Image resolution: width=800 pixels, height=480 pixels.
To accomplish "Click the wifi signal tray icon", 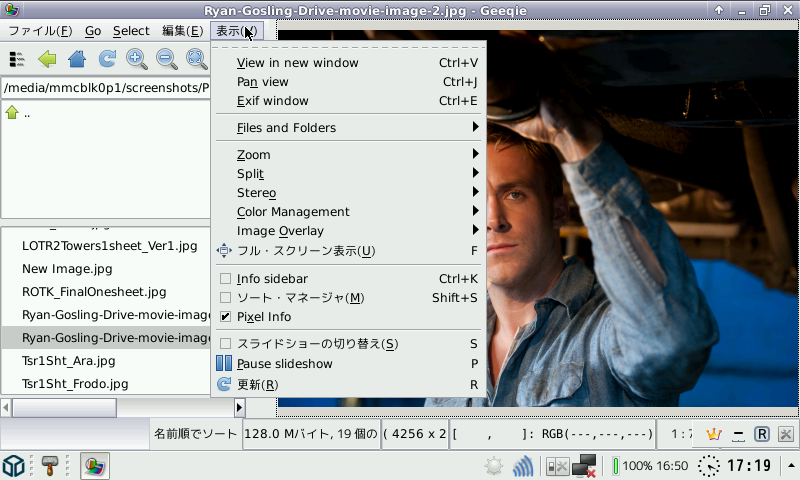I will point(522,466).
